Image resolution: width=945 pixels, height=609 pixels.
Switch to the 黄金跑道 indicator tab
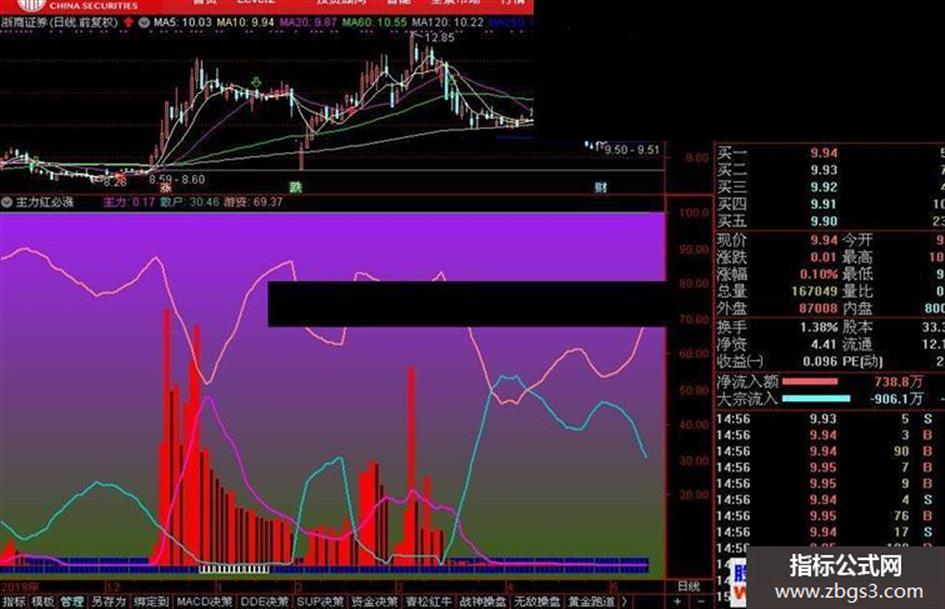pyautogui.click(x=591, y=601)
